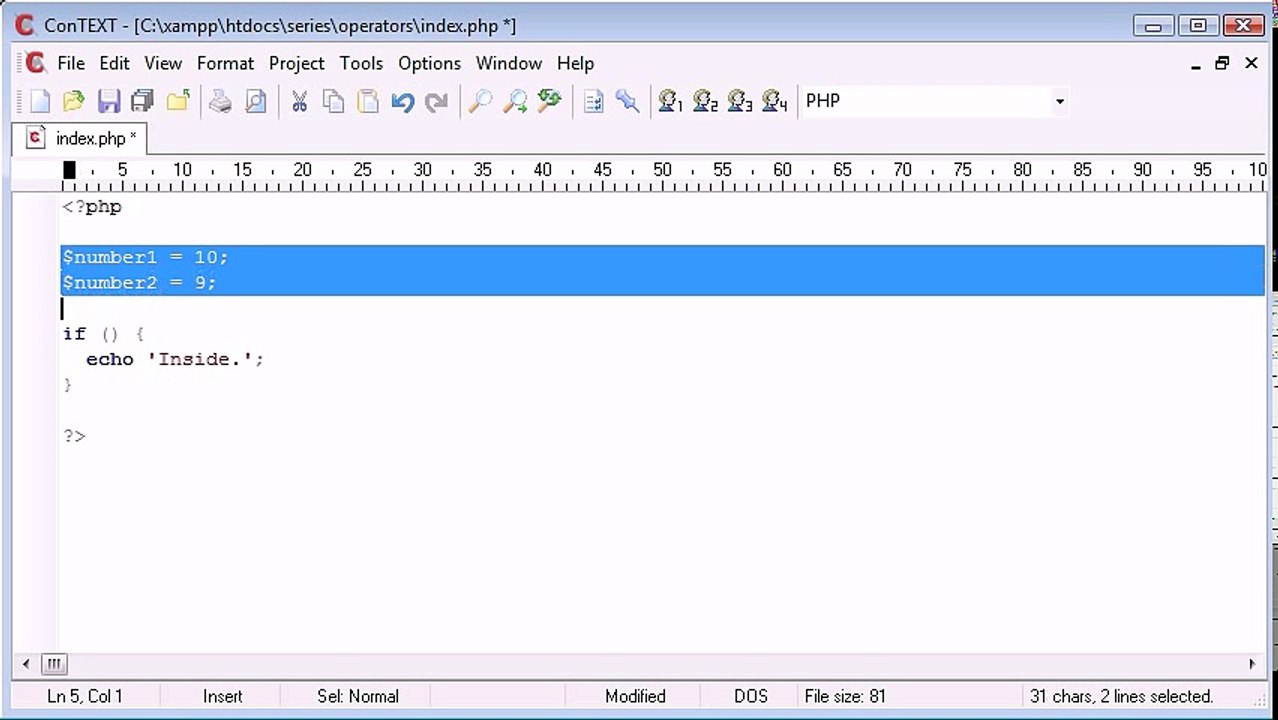Redo the last undone edit
This screenshot has height=720, width=1278.
coord(437,101)
